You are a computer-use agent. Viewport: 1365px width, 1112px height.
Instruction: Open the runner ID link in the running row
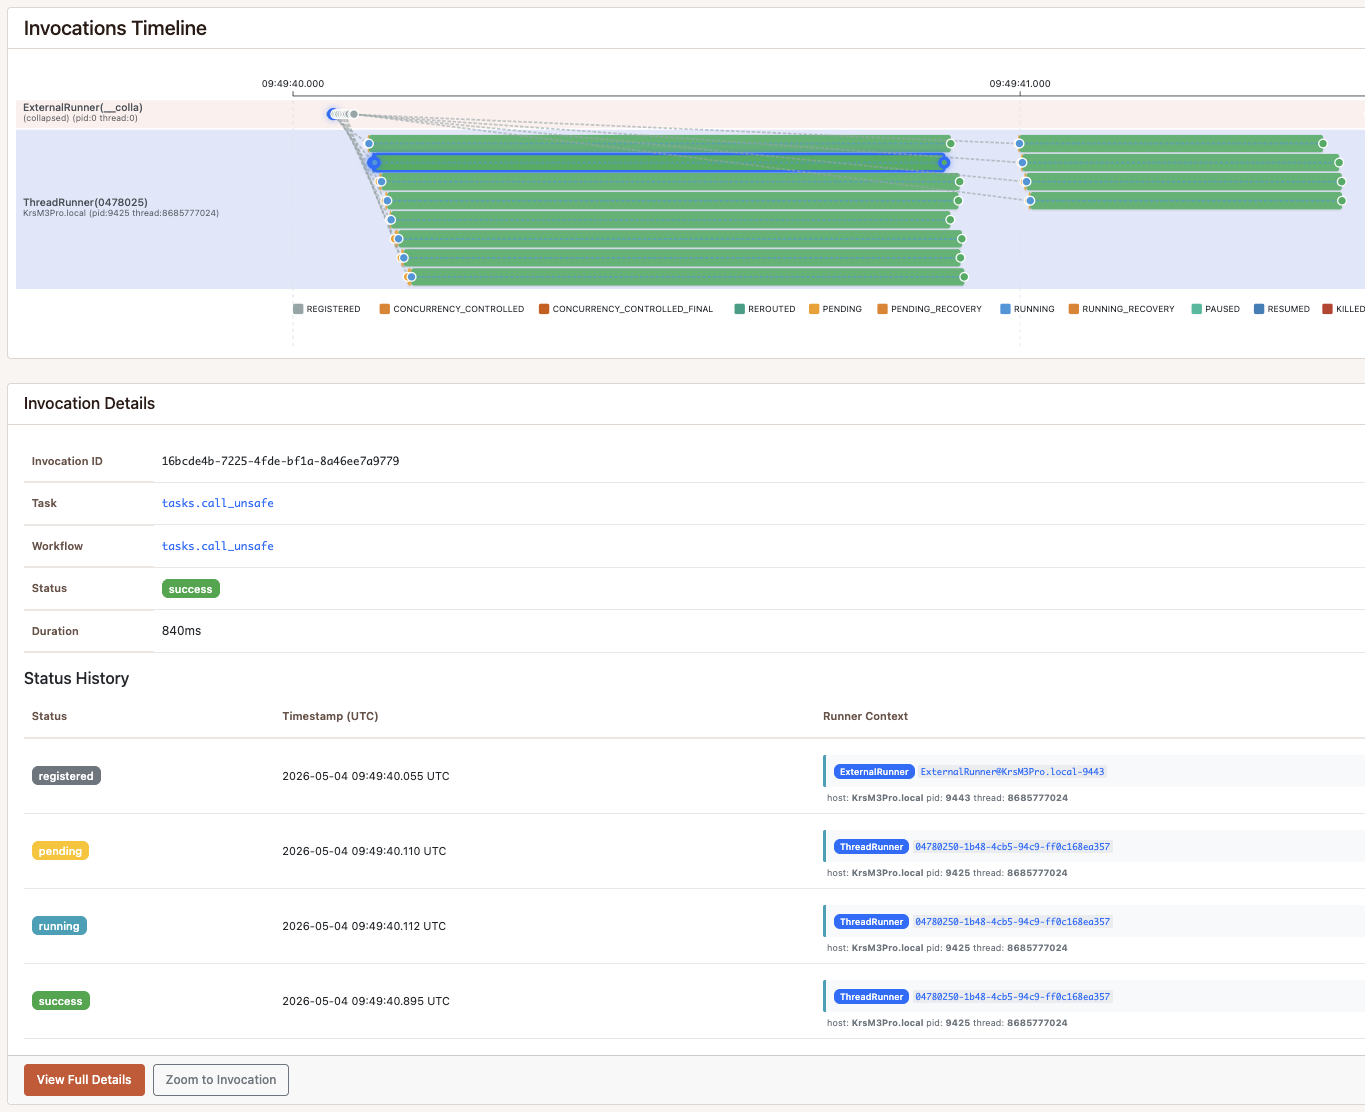tap(1012, 922)
